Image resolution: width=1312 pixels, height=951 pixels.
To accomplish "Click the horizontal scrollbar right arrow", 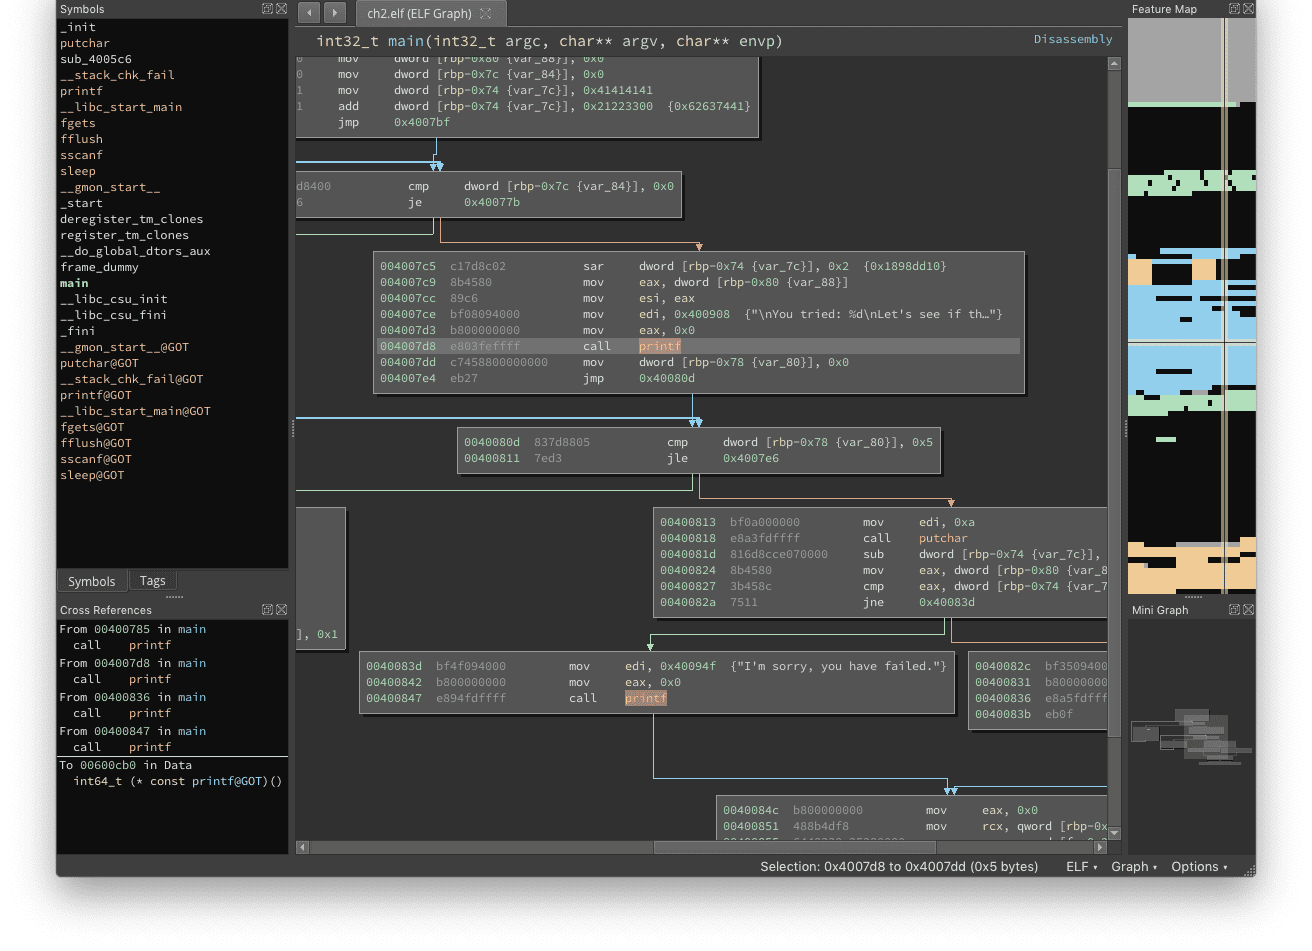I will [1100, 847].
